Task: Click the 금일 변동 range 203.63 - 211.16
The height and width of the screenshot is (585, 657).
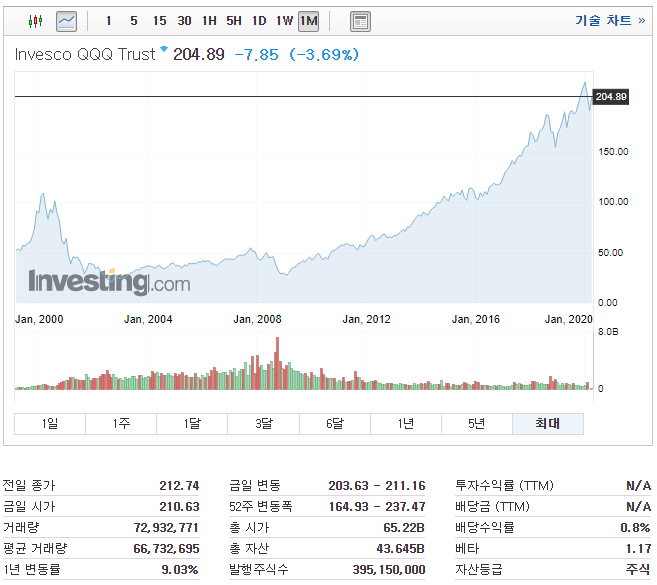Action: click(377, 486)
